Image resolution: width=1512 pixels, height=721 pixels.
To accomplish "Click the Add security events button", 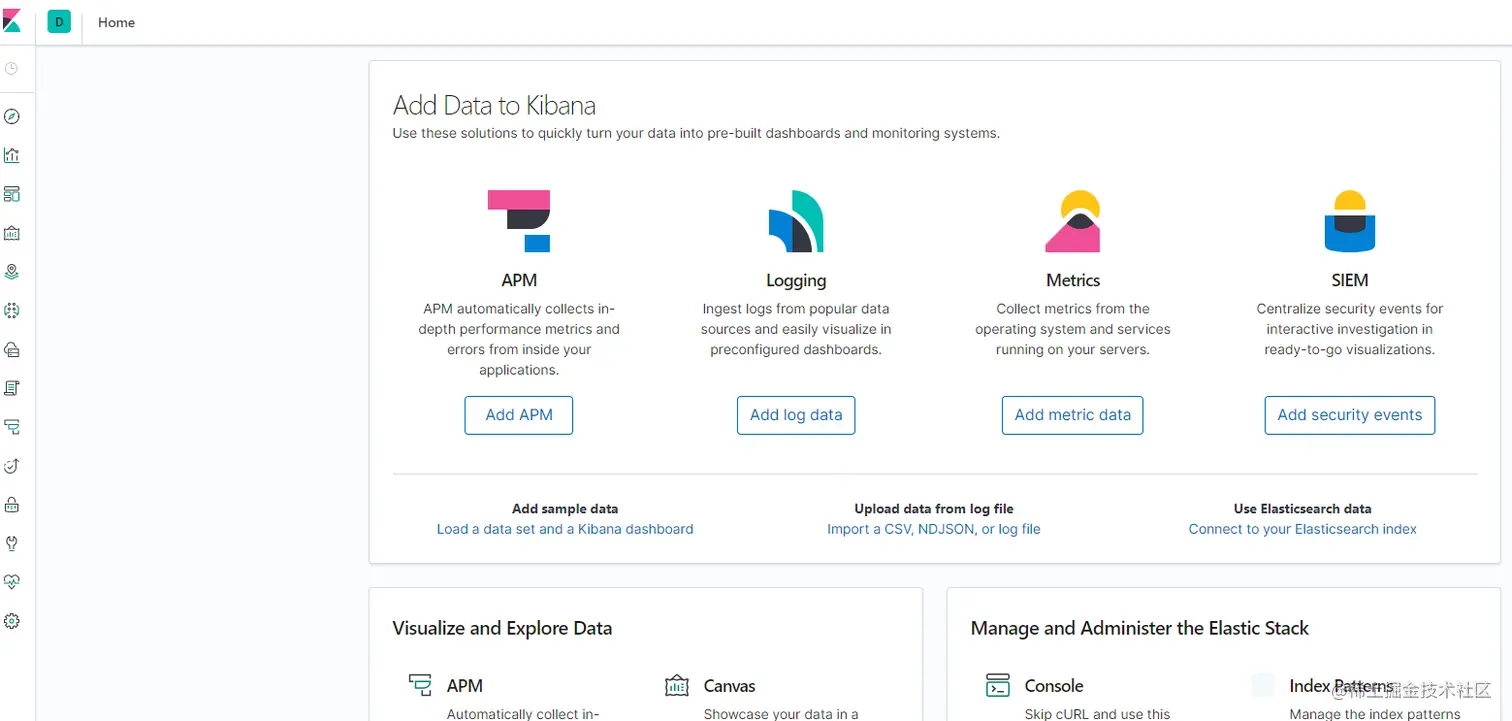I will 1350,415.
